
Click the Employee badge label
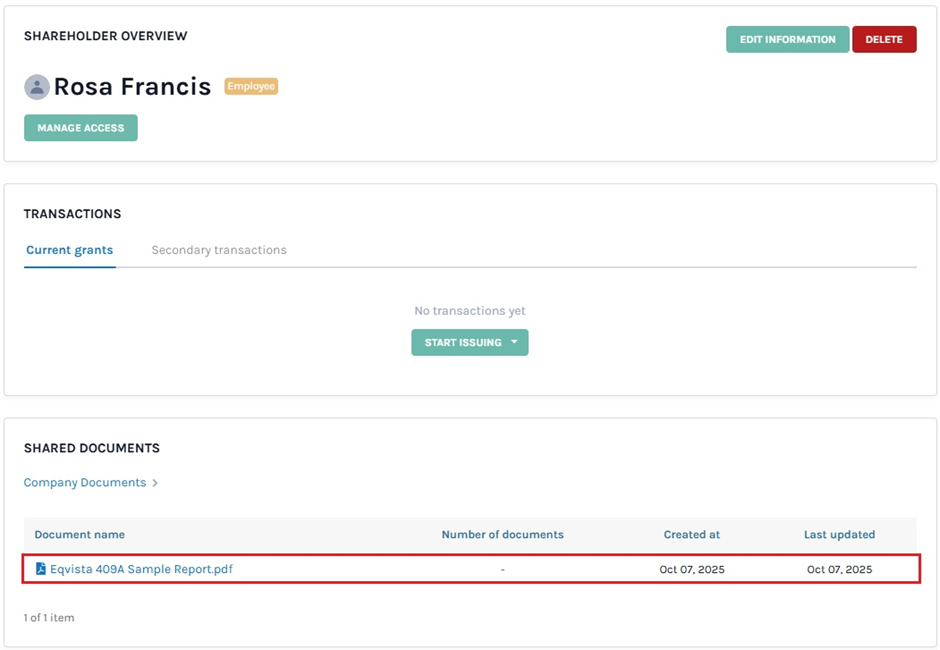251,87
